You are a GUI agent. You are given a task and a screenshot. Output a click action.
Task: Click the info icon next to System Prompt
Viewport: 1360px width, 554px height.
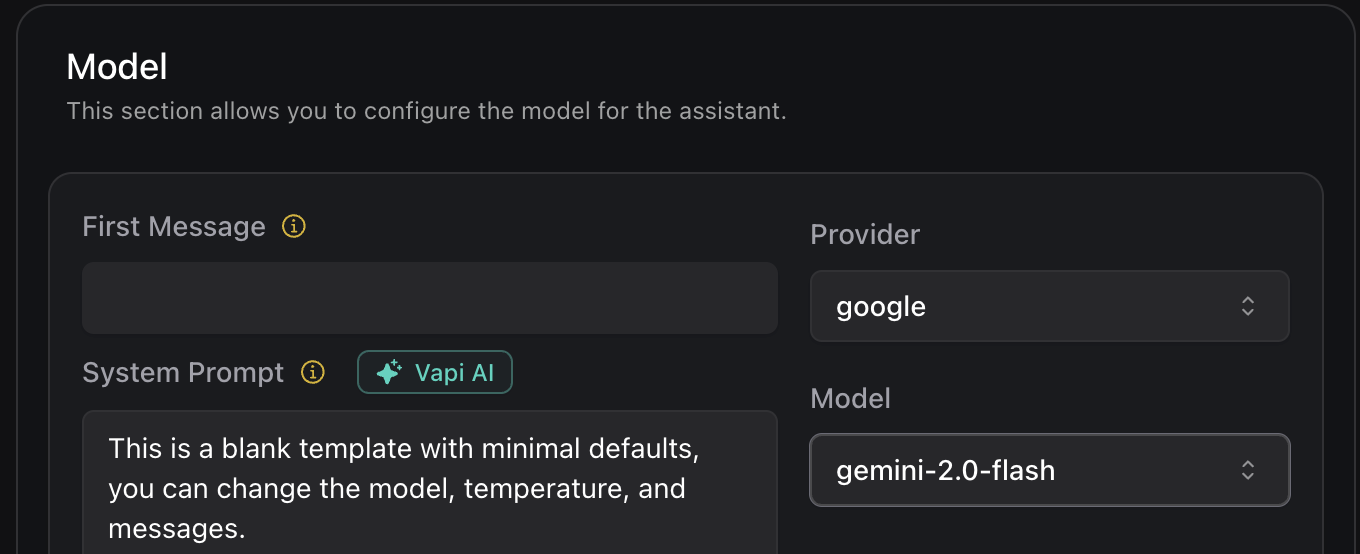click(313, 373)
